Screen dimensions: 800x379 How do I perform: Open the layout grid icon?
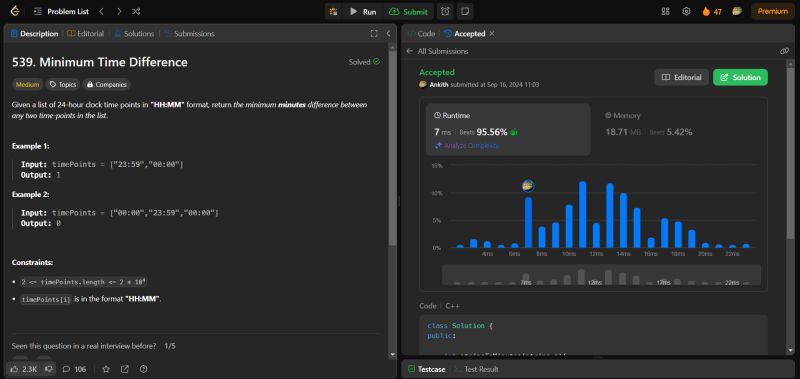[x=665, y=11]
